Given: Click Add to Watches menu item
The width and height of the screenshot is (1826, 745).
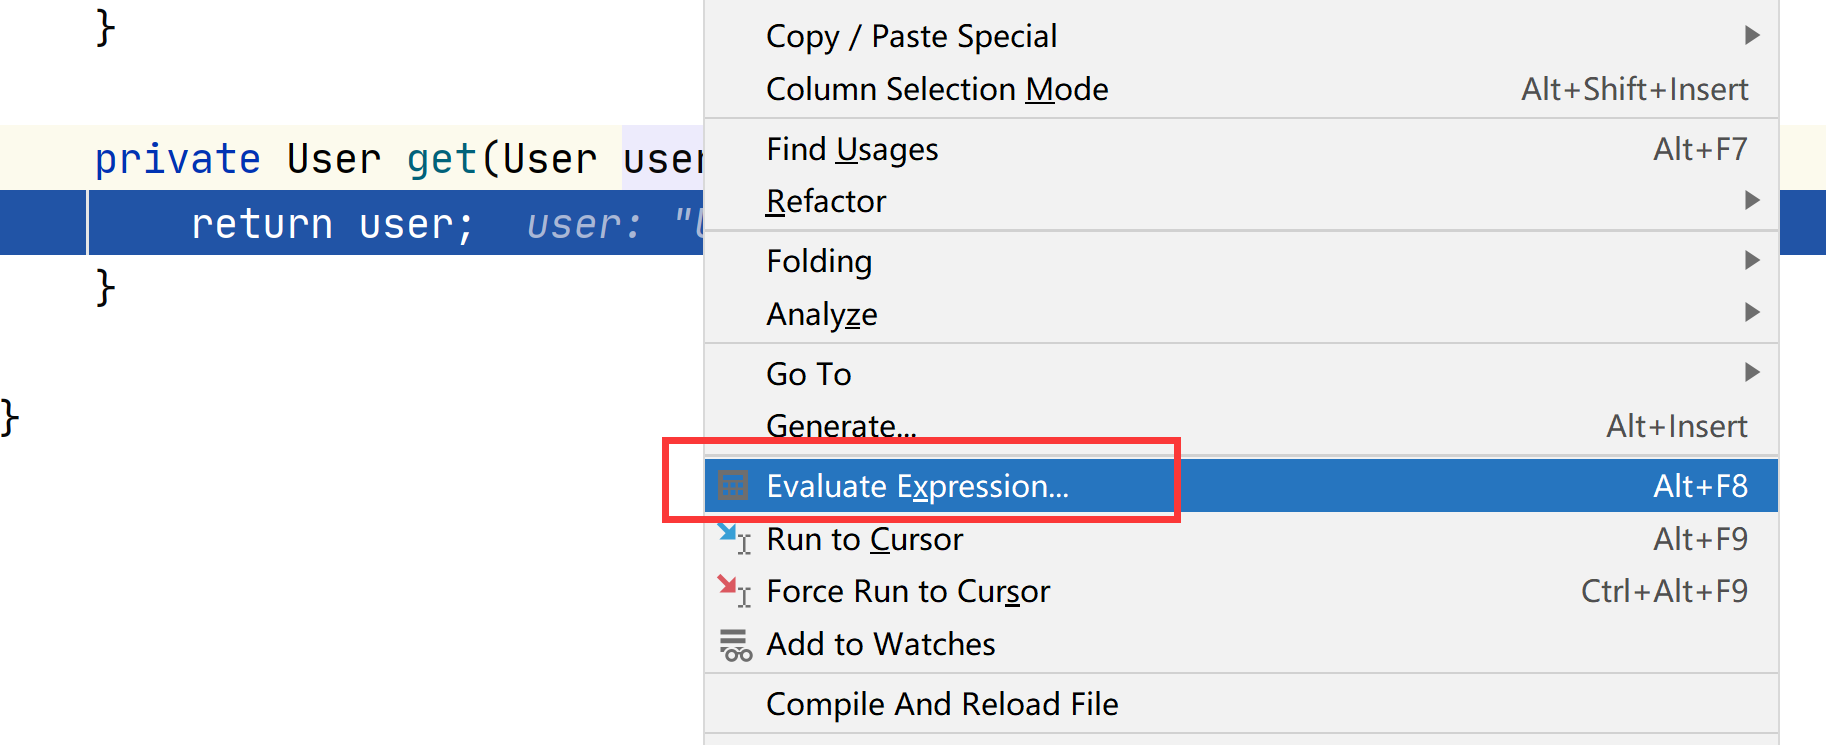Looking at the screenshot, I should (x=880, y=644).
